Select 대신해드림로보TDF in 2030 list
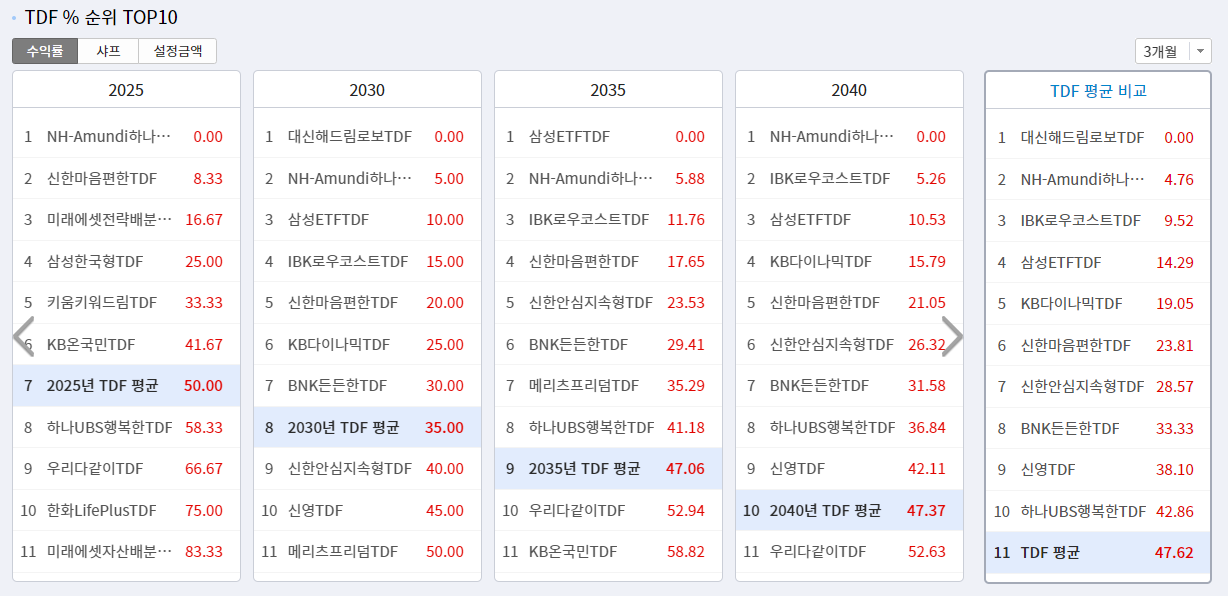Viewport: 1228px width, 596px height. (x=367, y=137)
